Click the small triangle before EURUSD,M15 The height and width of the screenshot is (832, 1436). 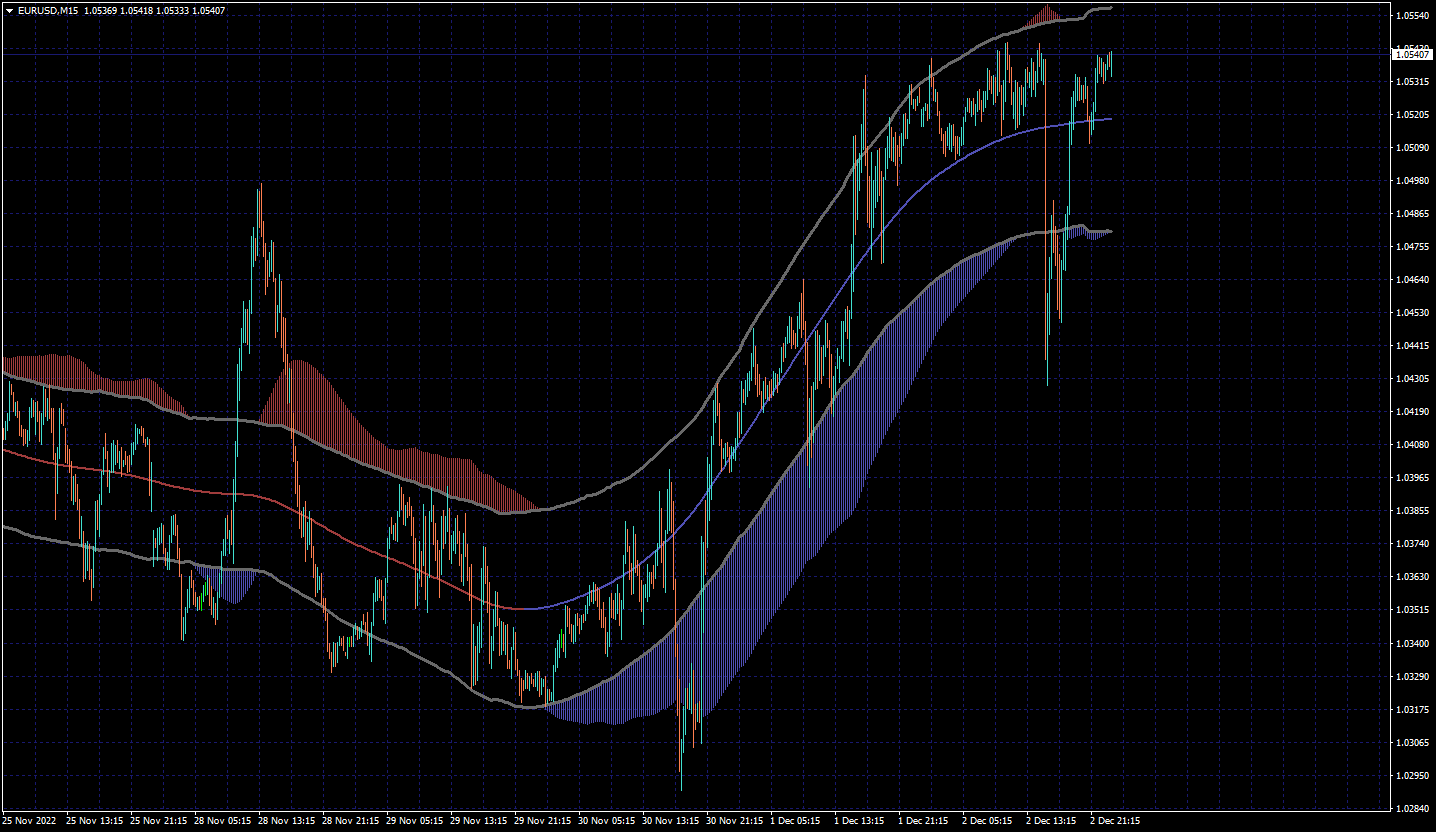pyautogui.click(x=9, y=11)
